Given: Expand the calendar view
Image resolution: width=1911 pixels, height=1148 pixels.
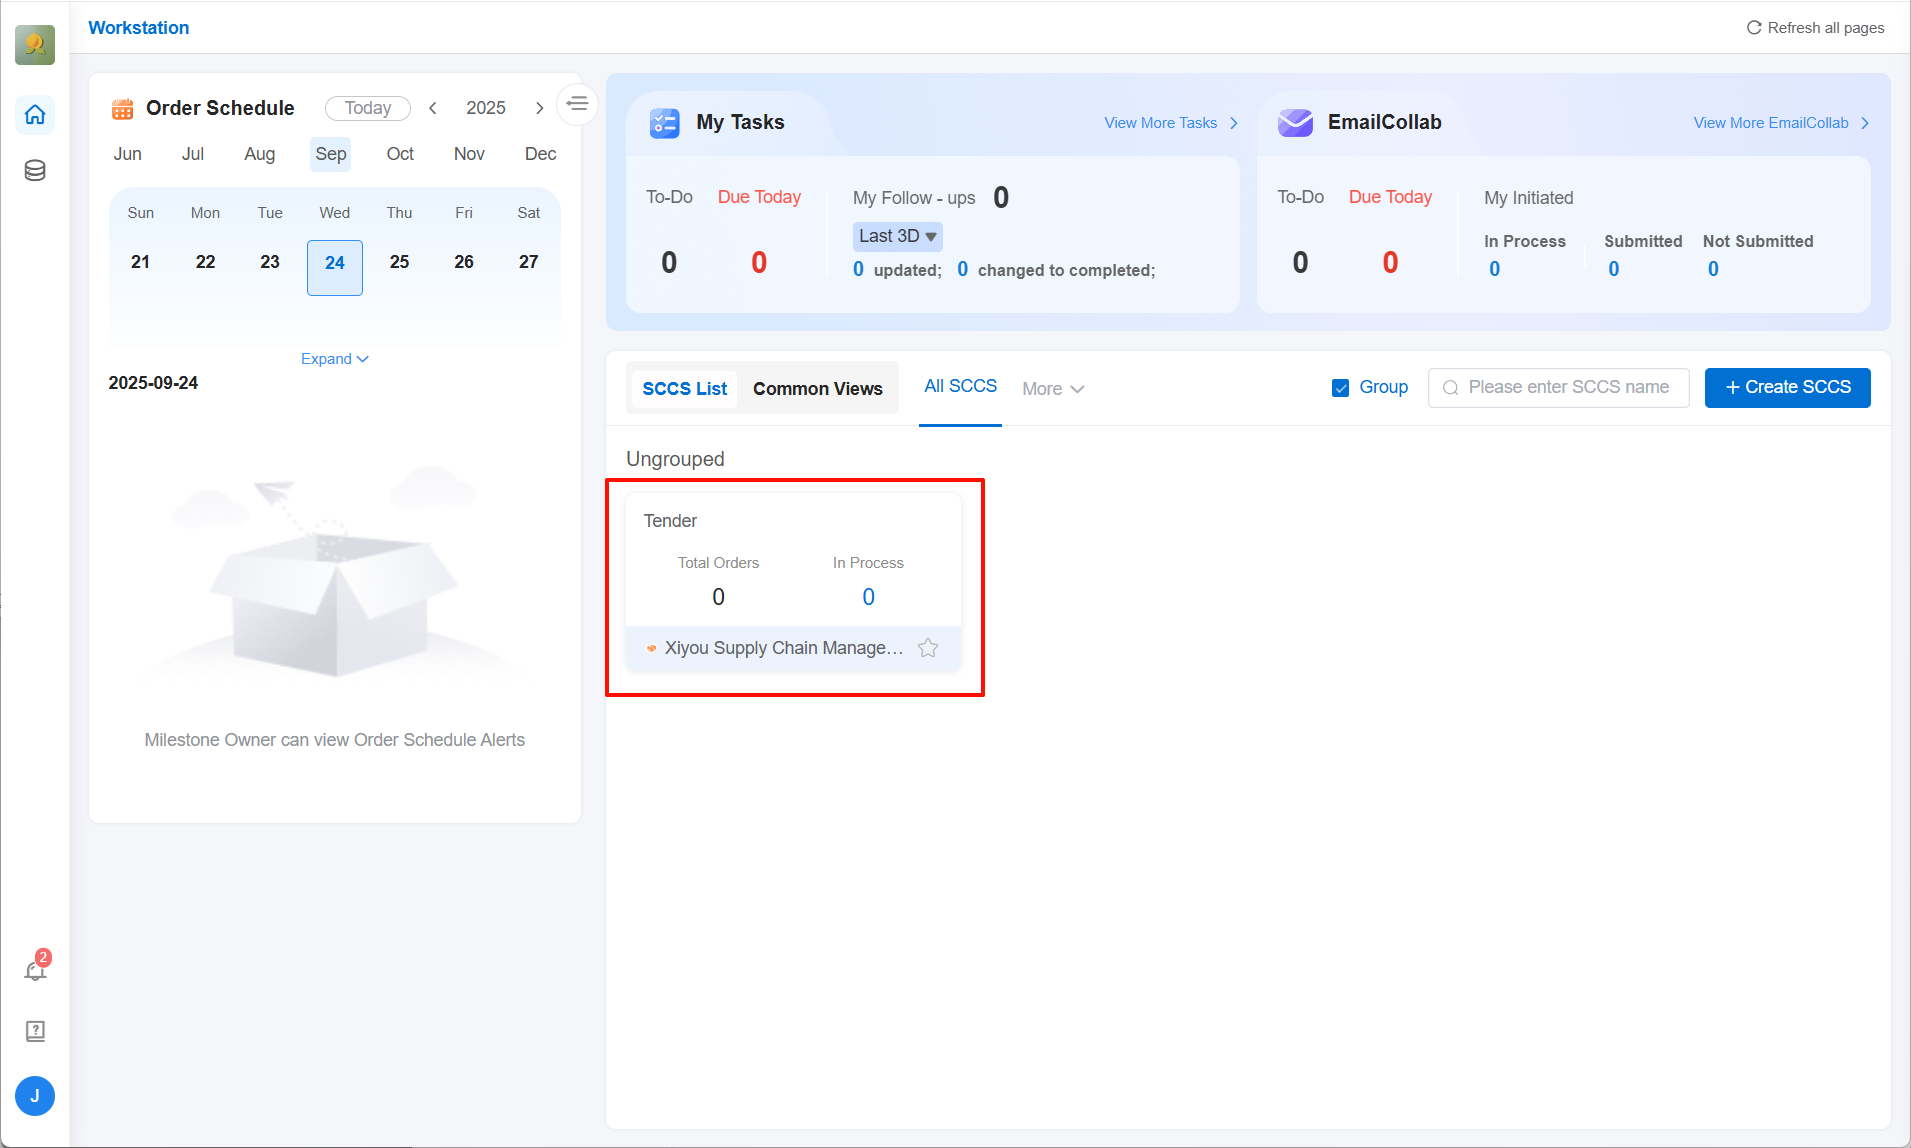Looking at the screenshot, I should (334, 359).
